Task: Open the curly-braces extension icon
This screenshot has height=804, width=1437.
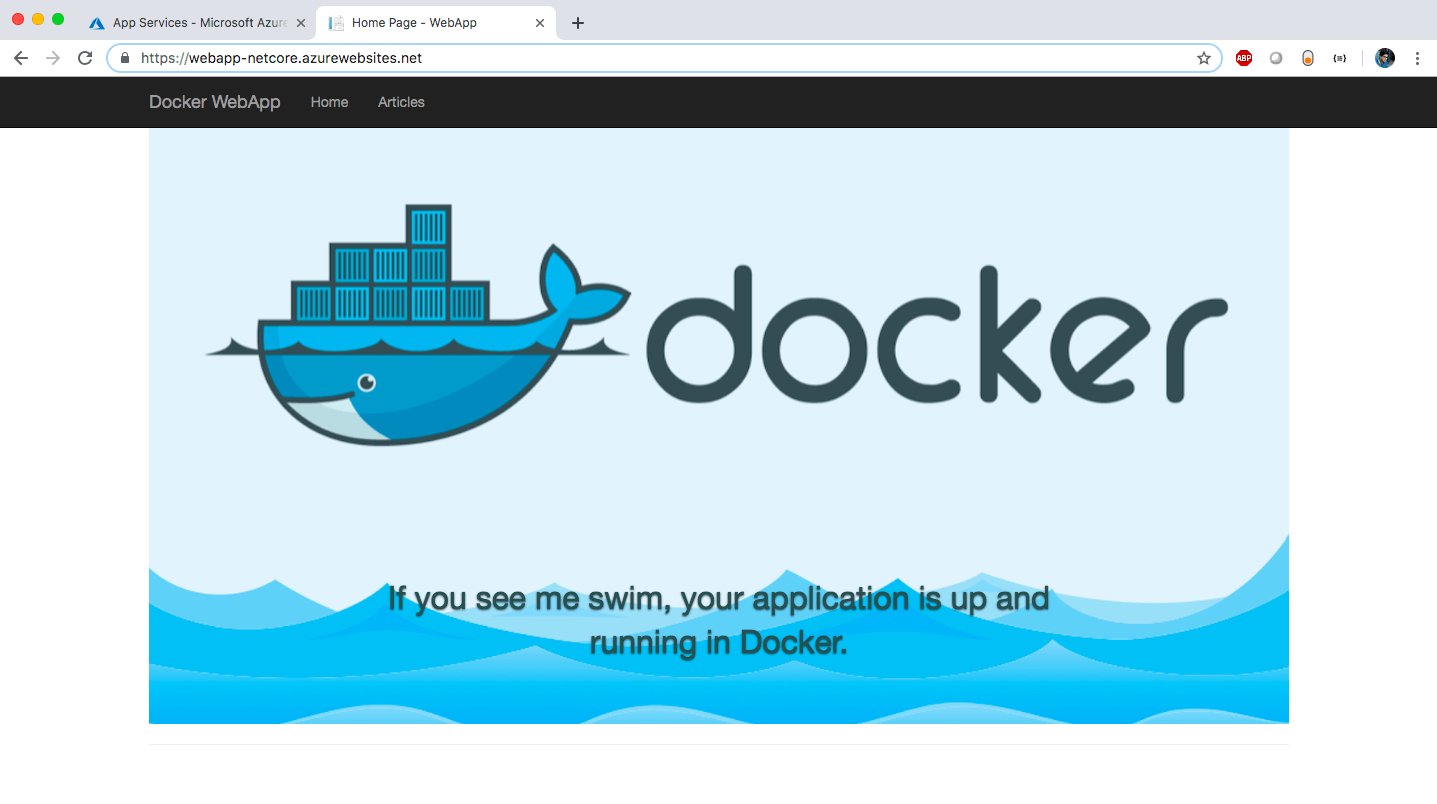Action: pos(1340,58)
